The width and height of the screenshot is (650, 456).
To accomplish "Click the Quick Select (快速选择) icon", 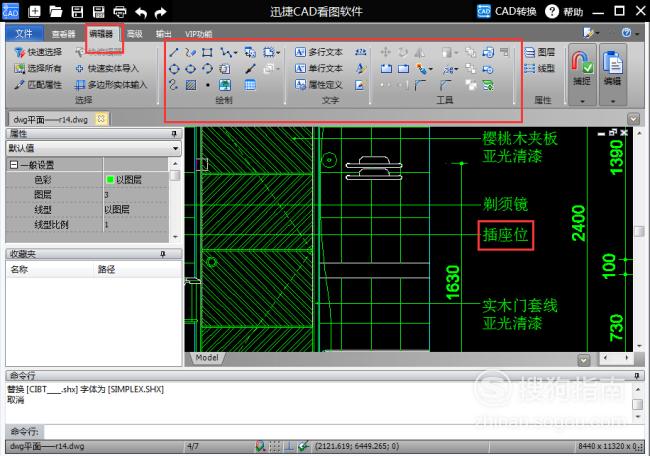I will coord(20,52).
